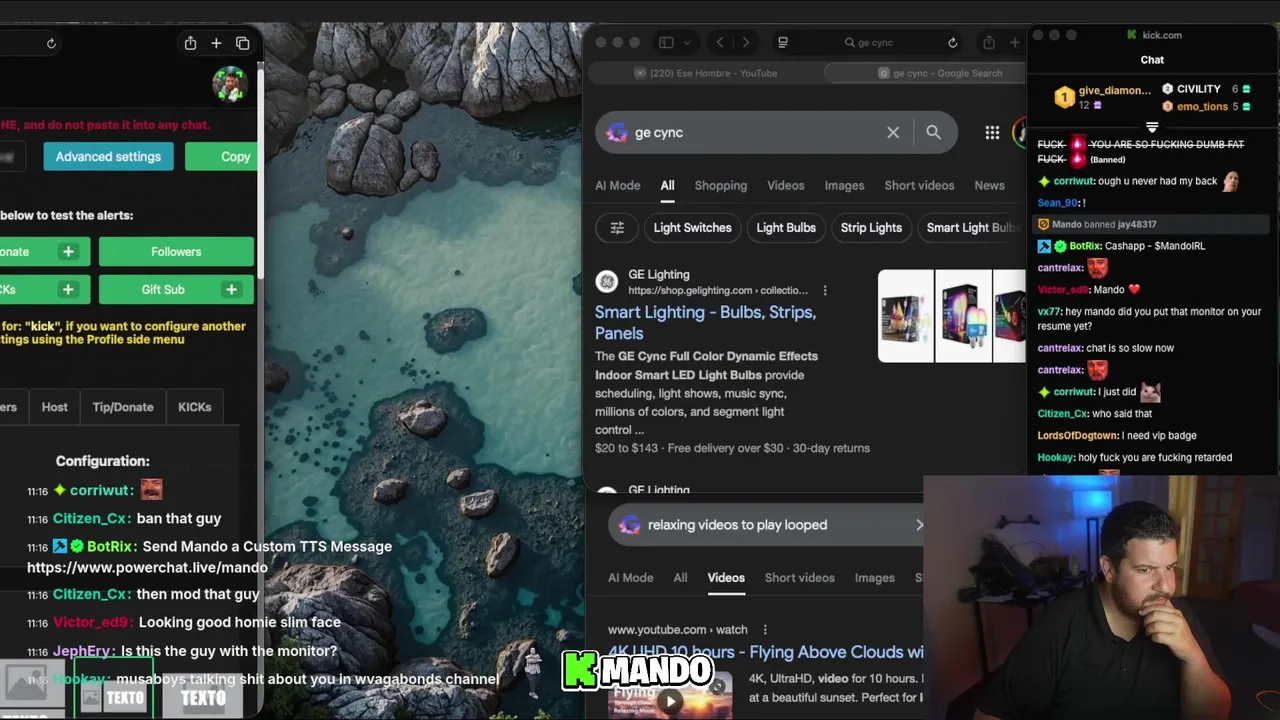Click the Smart Light Bulbs filter chip
This screenshot has height=720, width=1280.
(972, 228)
